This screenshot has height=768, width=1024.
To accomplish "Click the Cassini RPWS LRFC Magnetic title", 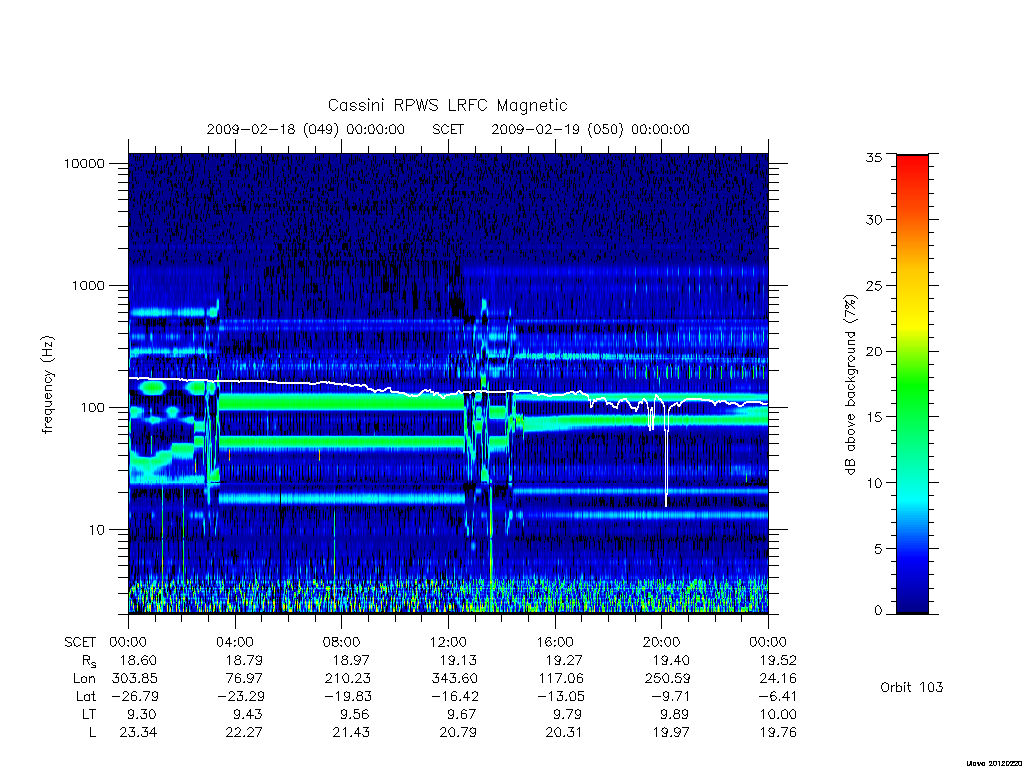I will tap(447, 105).
